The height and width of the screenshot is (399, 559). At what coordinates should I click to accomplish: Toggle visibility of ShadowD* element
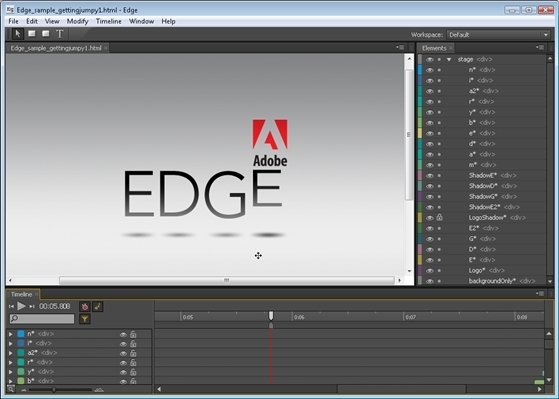click(x=430, y=186)
